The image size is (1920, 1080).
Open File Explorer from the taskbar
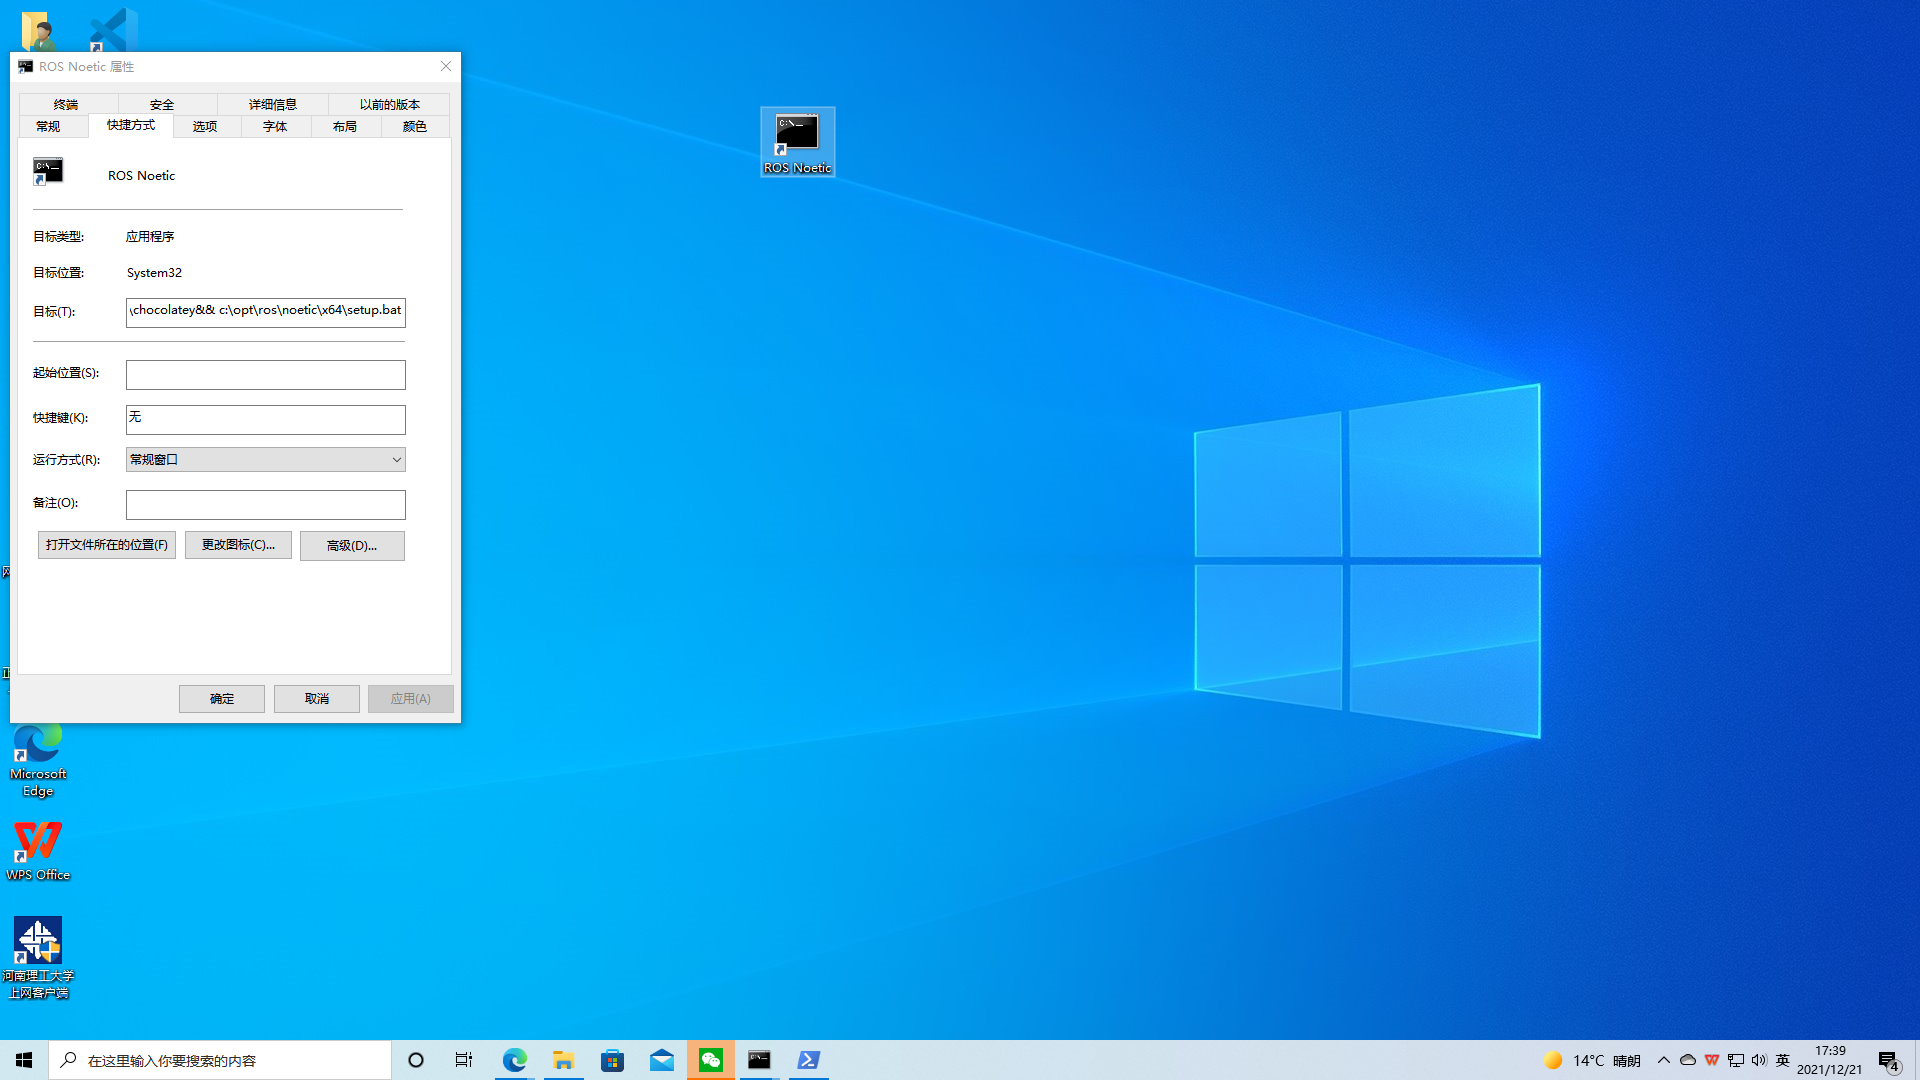click(x=563, y=1059)
